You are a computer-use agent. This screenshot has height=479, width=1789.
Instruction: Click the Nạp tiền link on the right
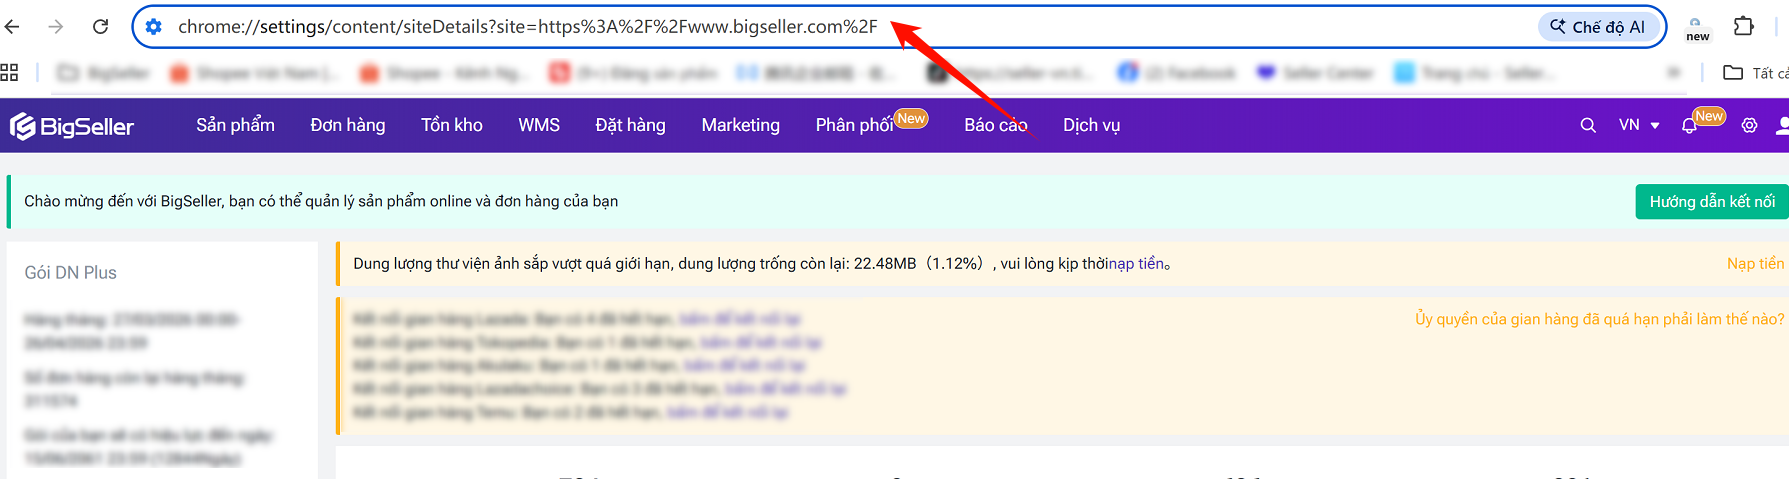(1755, 264)
